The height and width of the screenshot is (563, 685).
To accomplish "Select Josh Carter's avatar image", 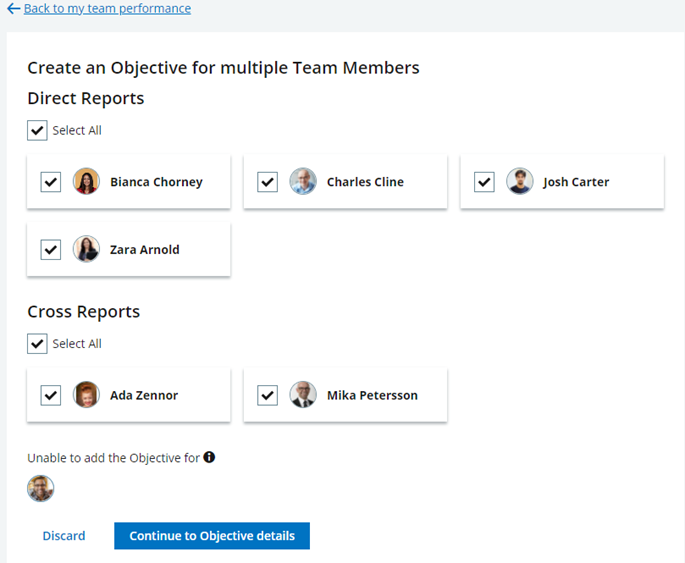I will [520, 182].
